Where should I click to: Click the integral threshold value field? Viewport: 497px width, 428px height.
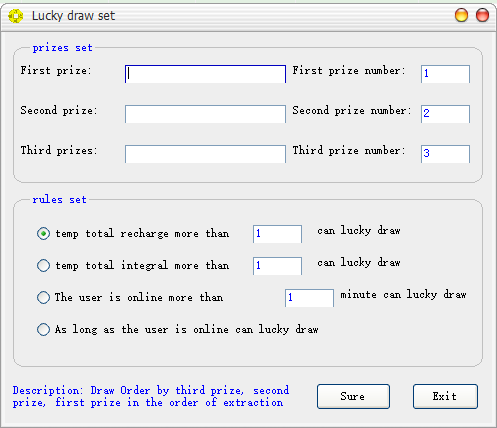point(277,266)
